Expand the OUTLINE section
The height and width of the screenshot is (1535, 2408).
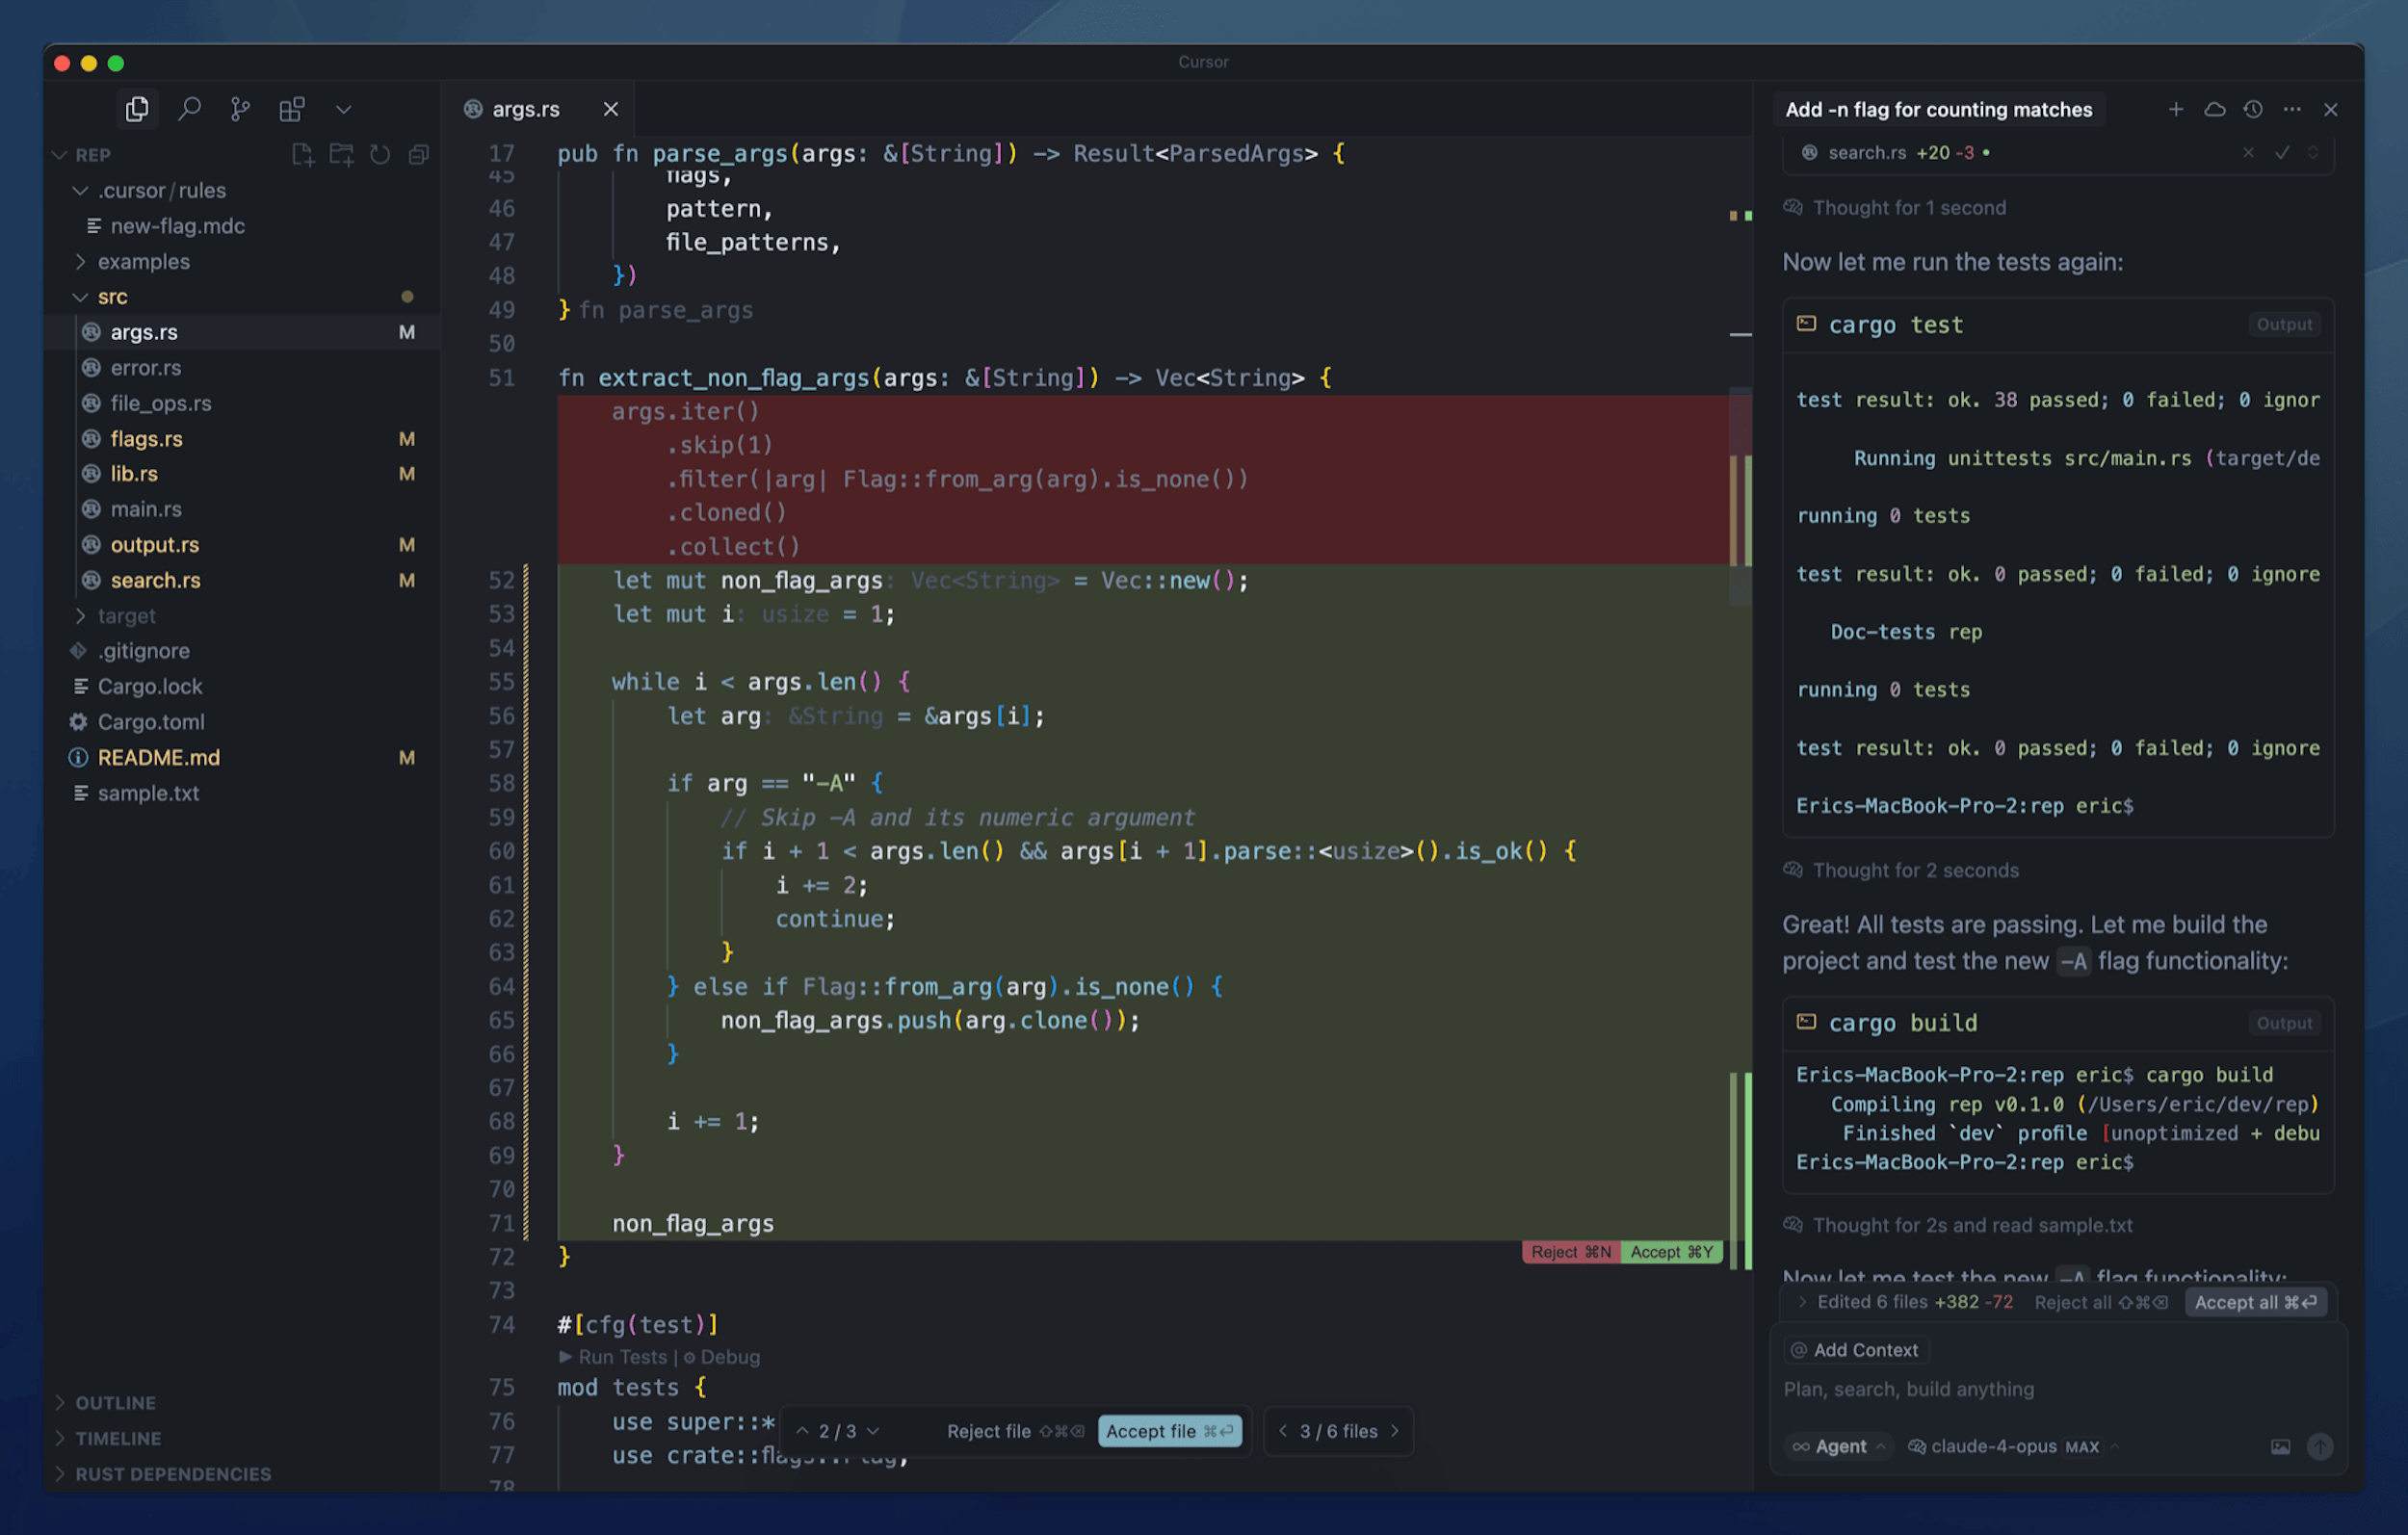(x=115, y=1403)
